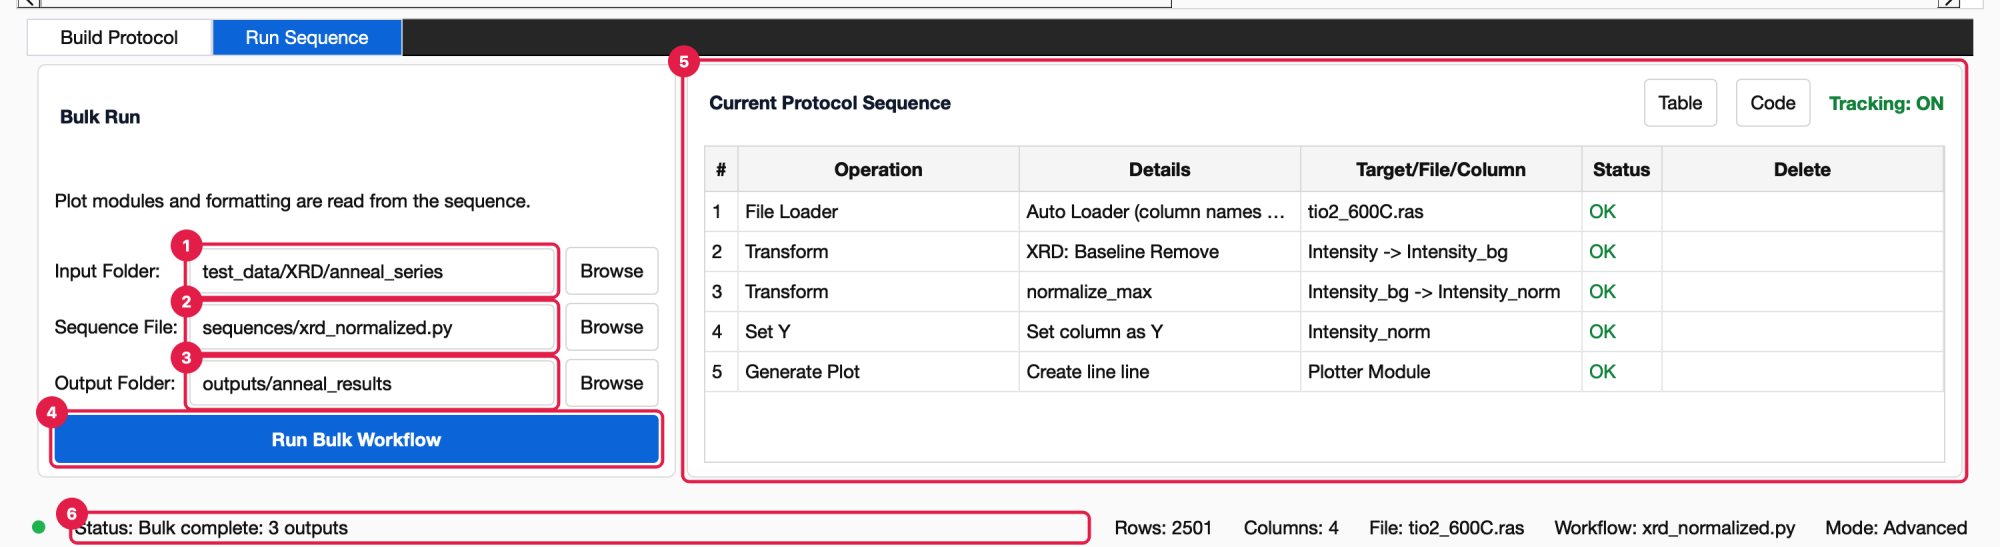Click the Operation column header
The width and height of the screenshot is (2000, 547).
coord(878,170)
